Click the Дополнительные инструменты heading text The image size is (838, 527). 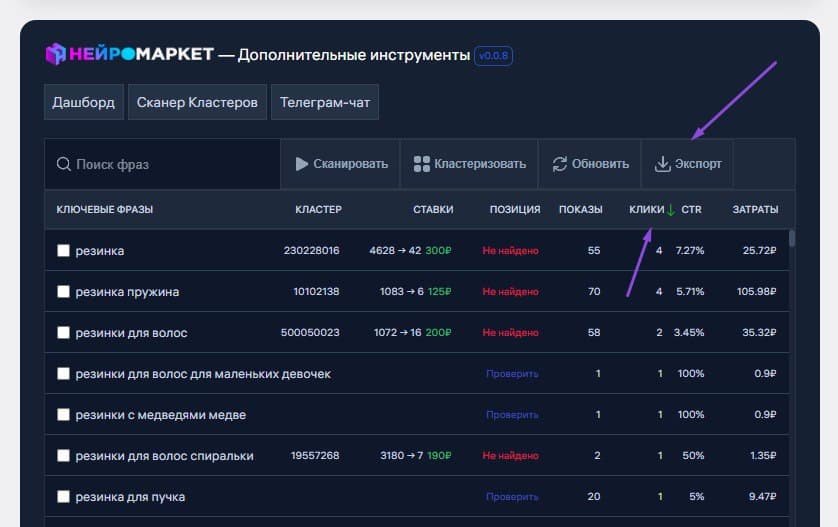[354, 55]
